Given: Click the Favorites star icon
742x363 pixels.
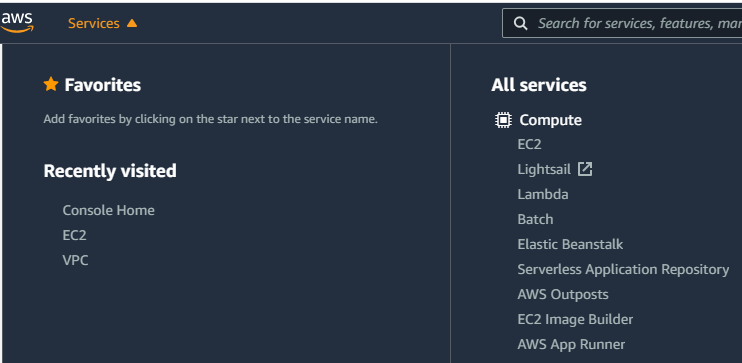Looking at the screenshot, I should 51,84.
